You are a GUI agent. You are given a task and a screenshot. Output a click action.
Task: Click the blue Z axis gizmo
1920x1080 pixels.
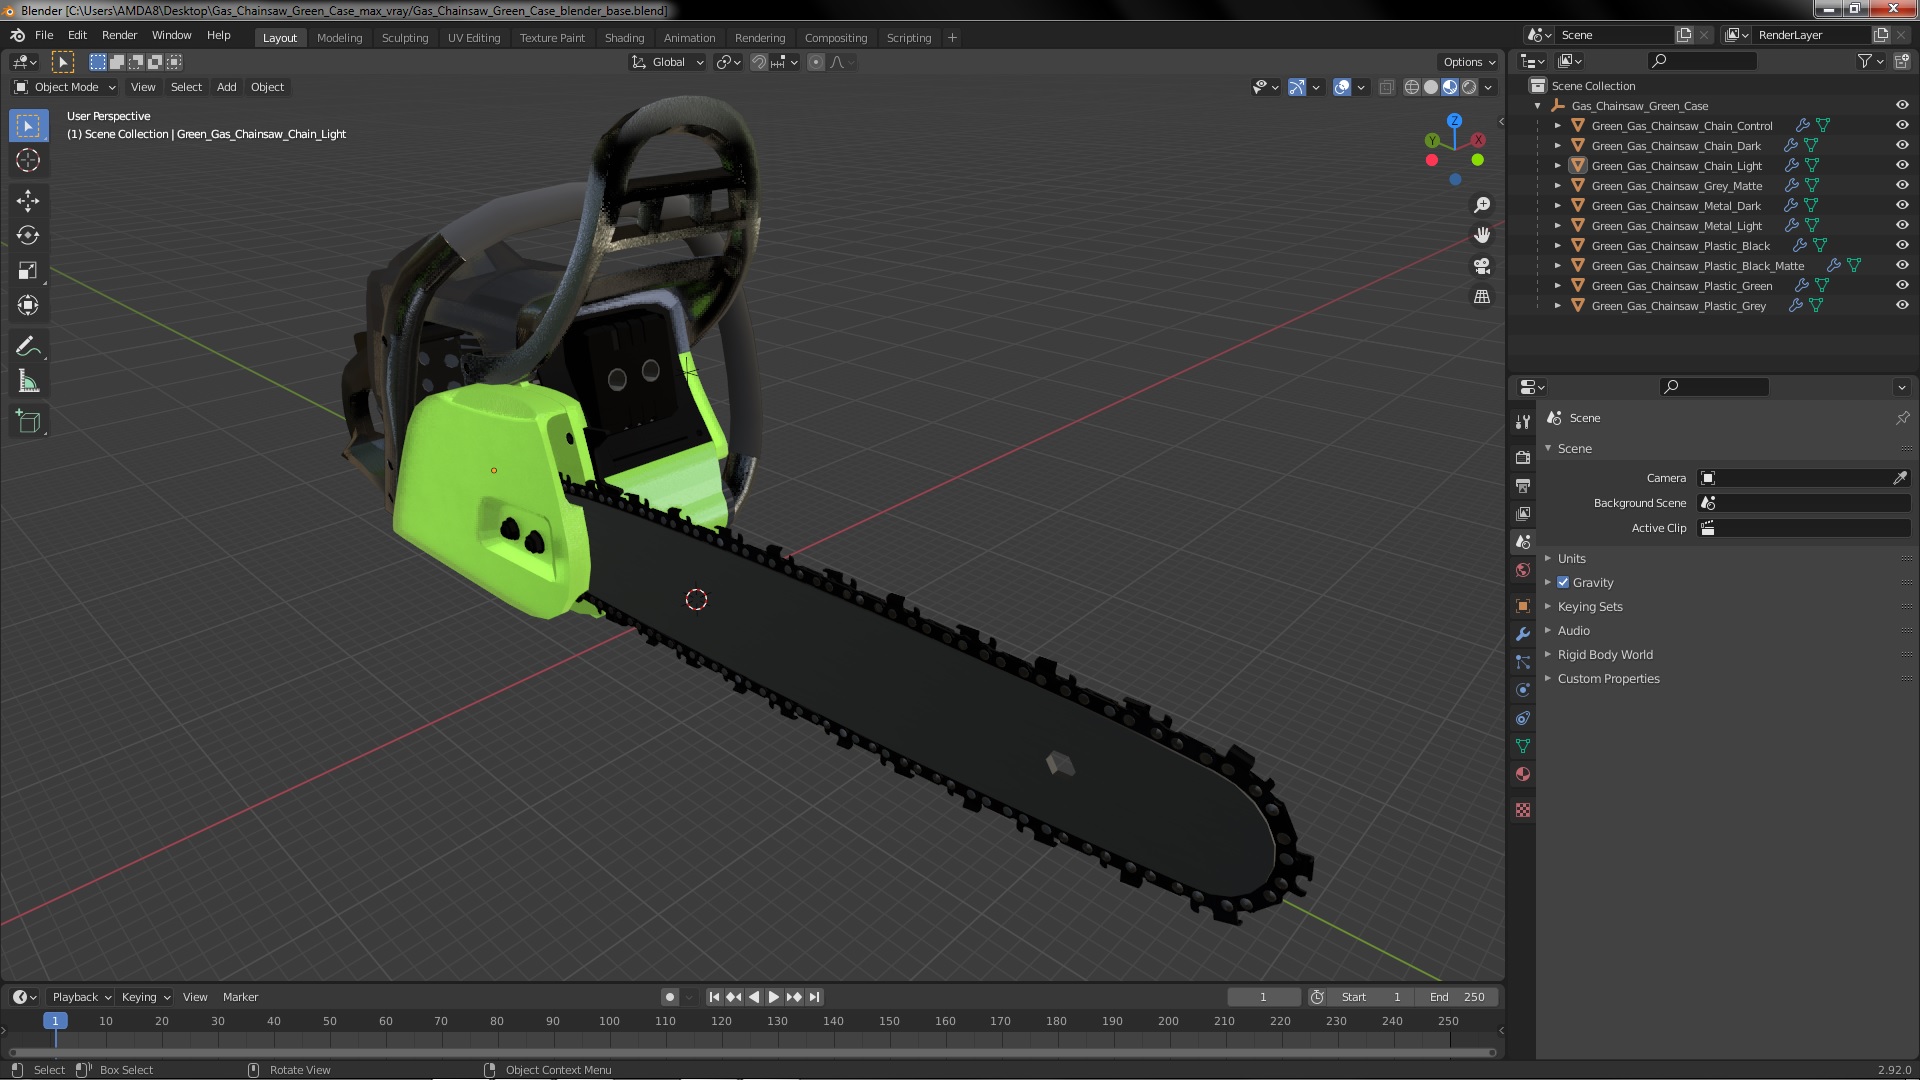pyautogui.click(x=1454, y=120)
